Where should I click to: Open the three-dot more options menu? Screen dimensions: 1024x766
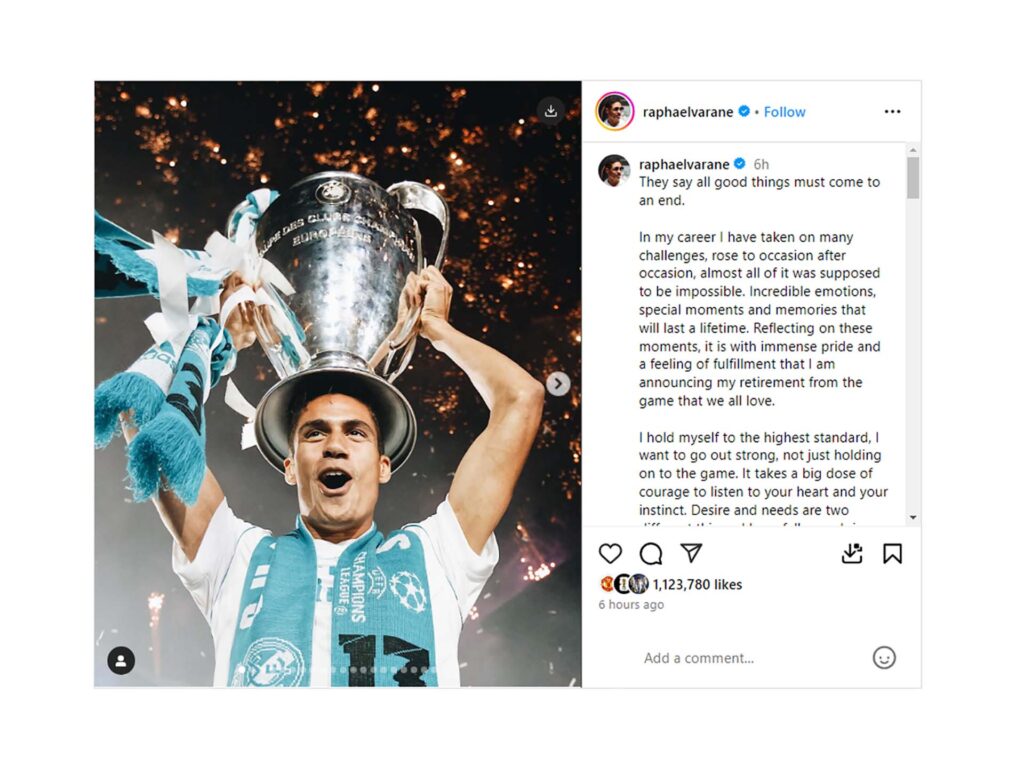pos(892,111)
